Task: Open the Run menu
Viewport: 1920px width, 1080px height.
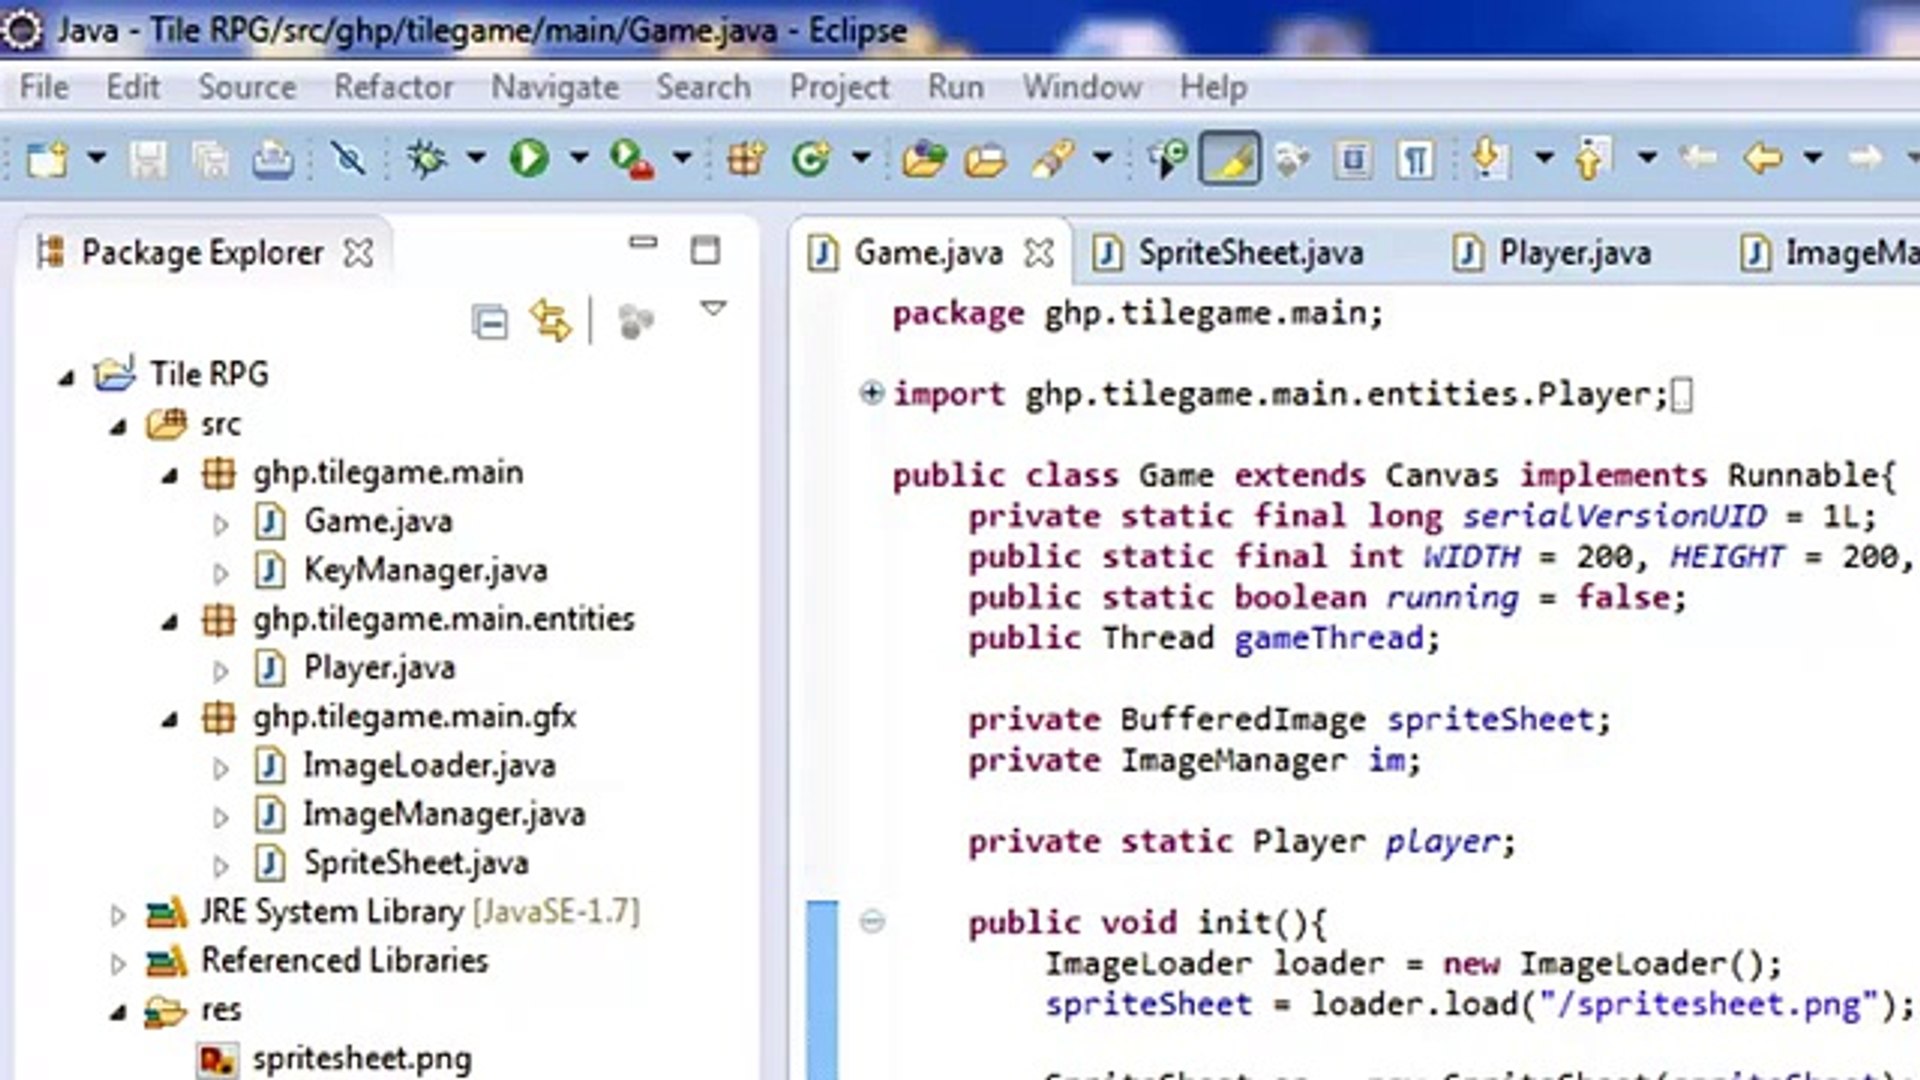Action: coord(955,87)
